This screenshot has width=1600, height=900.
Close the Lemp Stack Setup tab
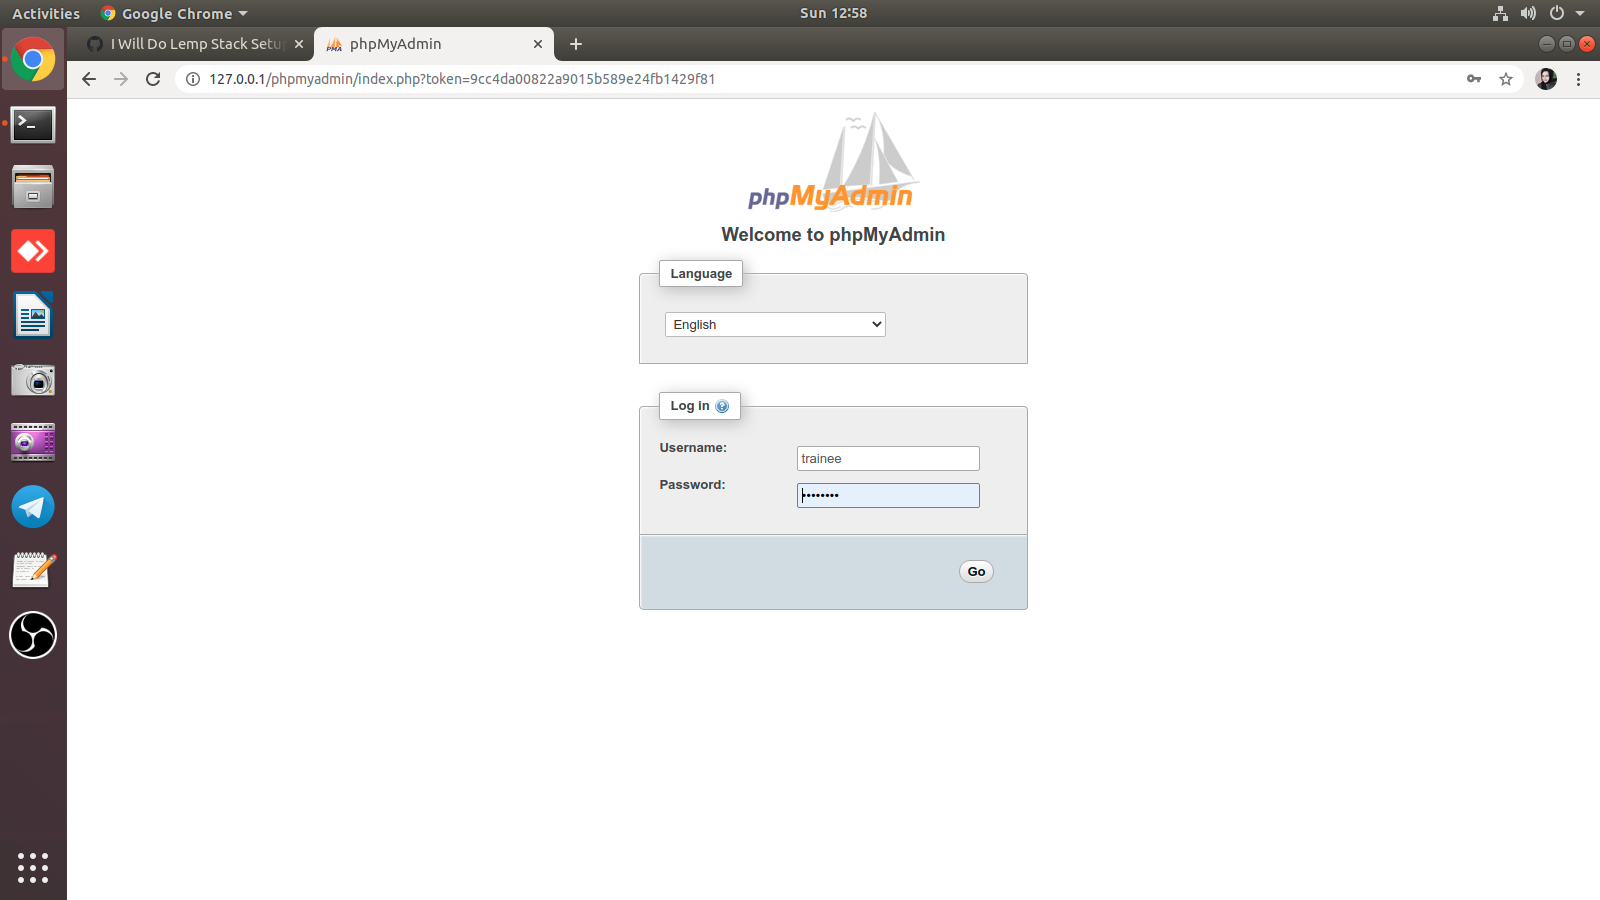tap(299, 44)
